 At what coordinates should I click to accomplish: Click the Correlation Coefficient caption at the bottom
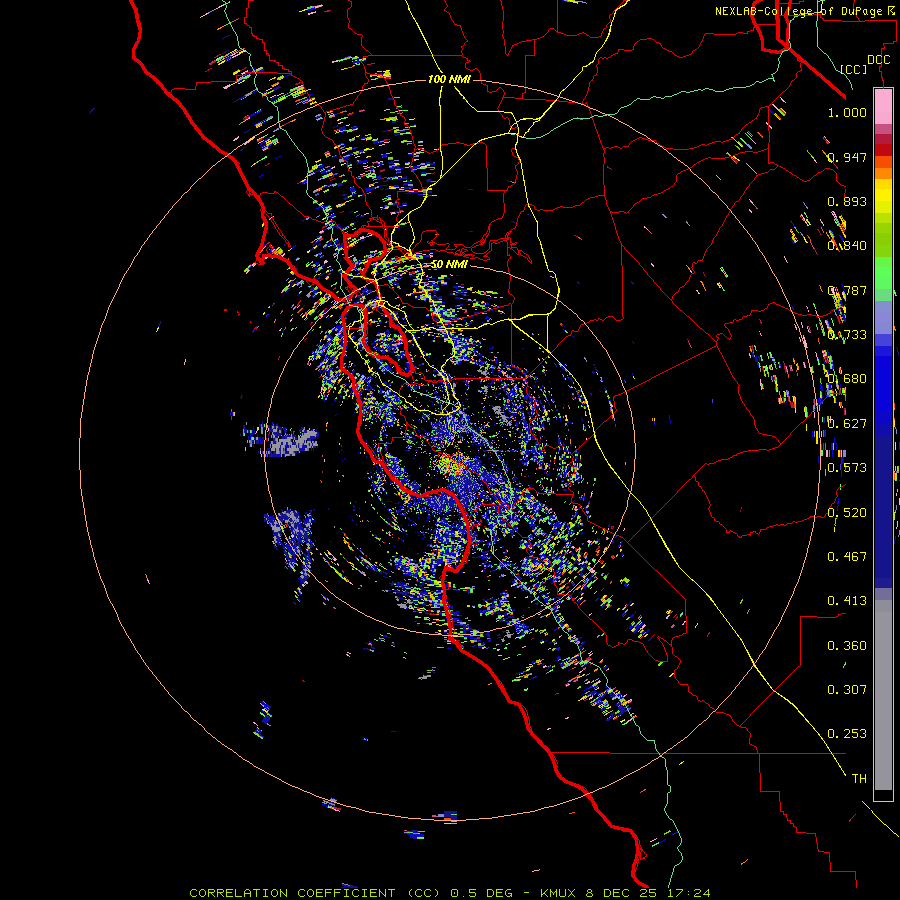click(450, 893)
